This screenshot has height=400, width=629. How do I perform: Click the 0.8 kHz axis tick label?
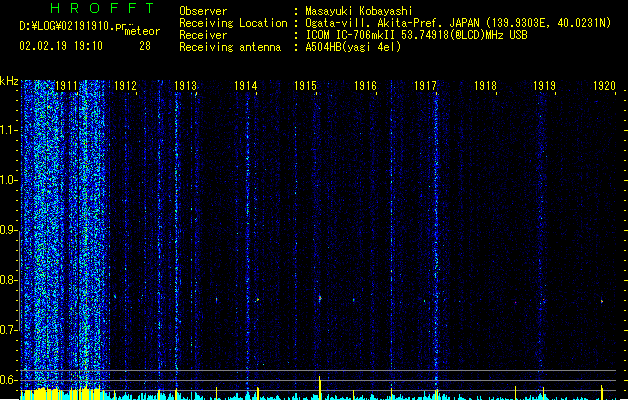point(8,280)
